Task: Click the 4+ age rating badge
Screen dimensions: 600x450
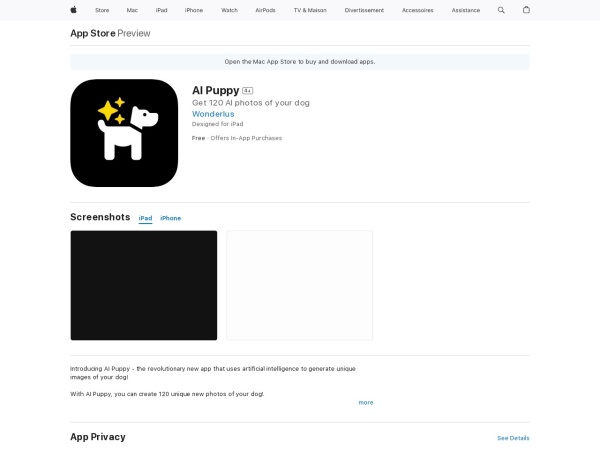Action: pyautogui.click(x=248, y=91)
